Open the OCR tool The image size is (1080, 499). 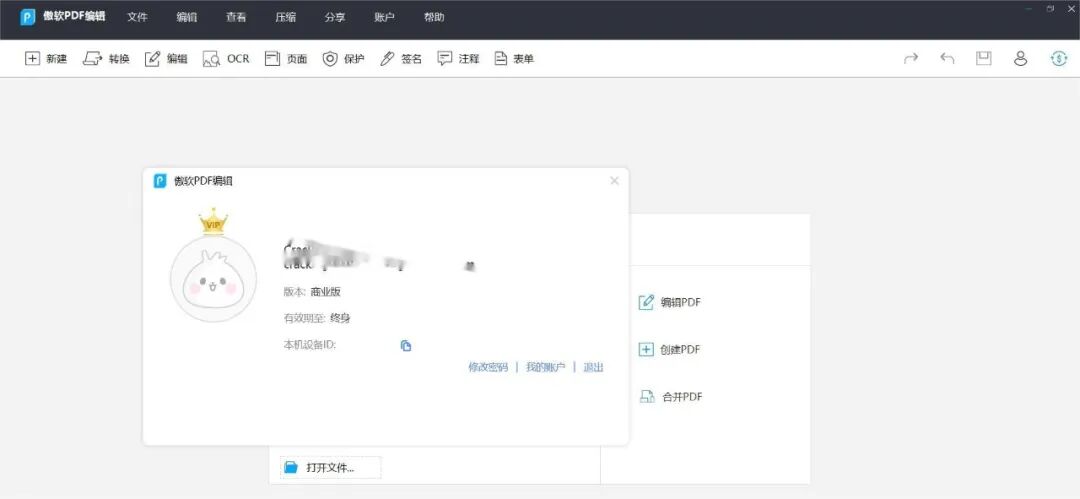(x=226, y=59)
